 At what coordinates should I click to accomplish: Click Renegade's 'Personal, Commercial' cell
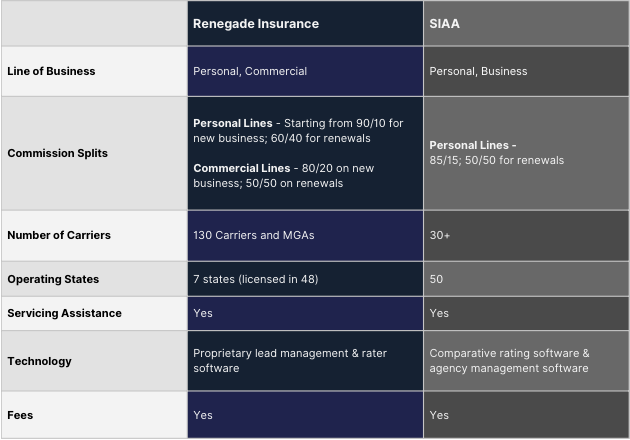tap(250, 71)
